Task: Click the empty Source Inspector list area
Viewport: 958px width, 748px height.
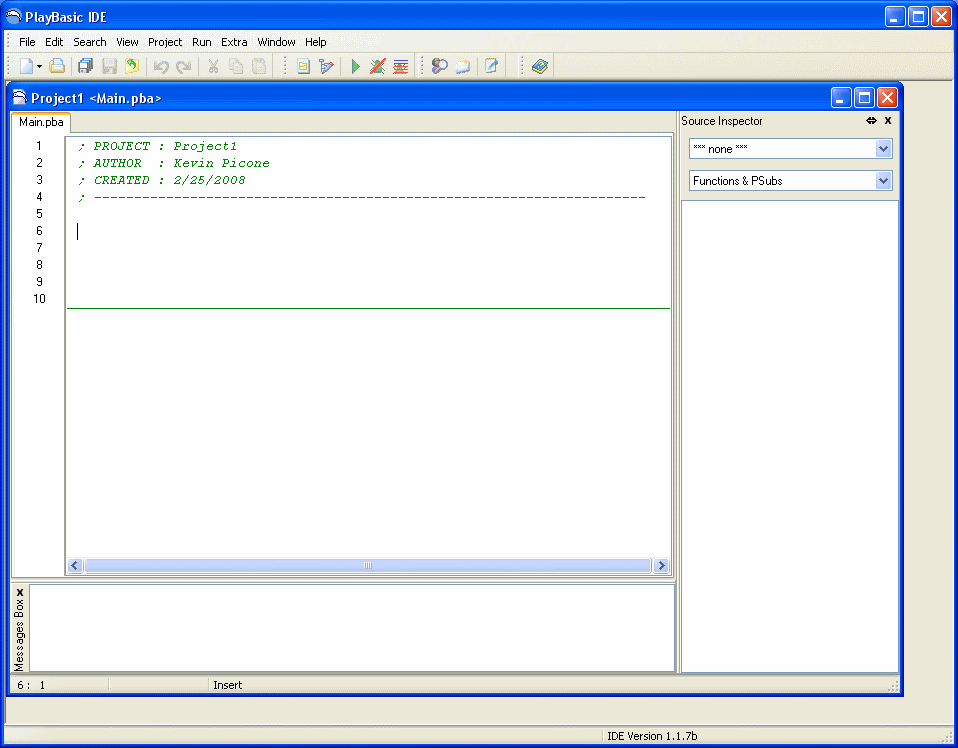Action: (x=789, y=436)
